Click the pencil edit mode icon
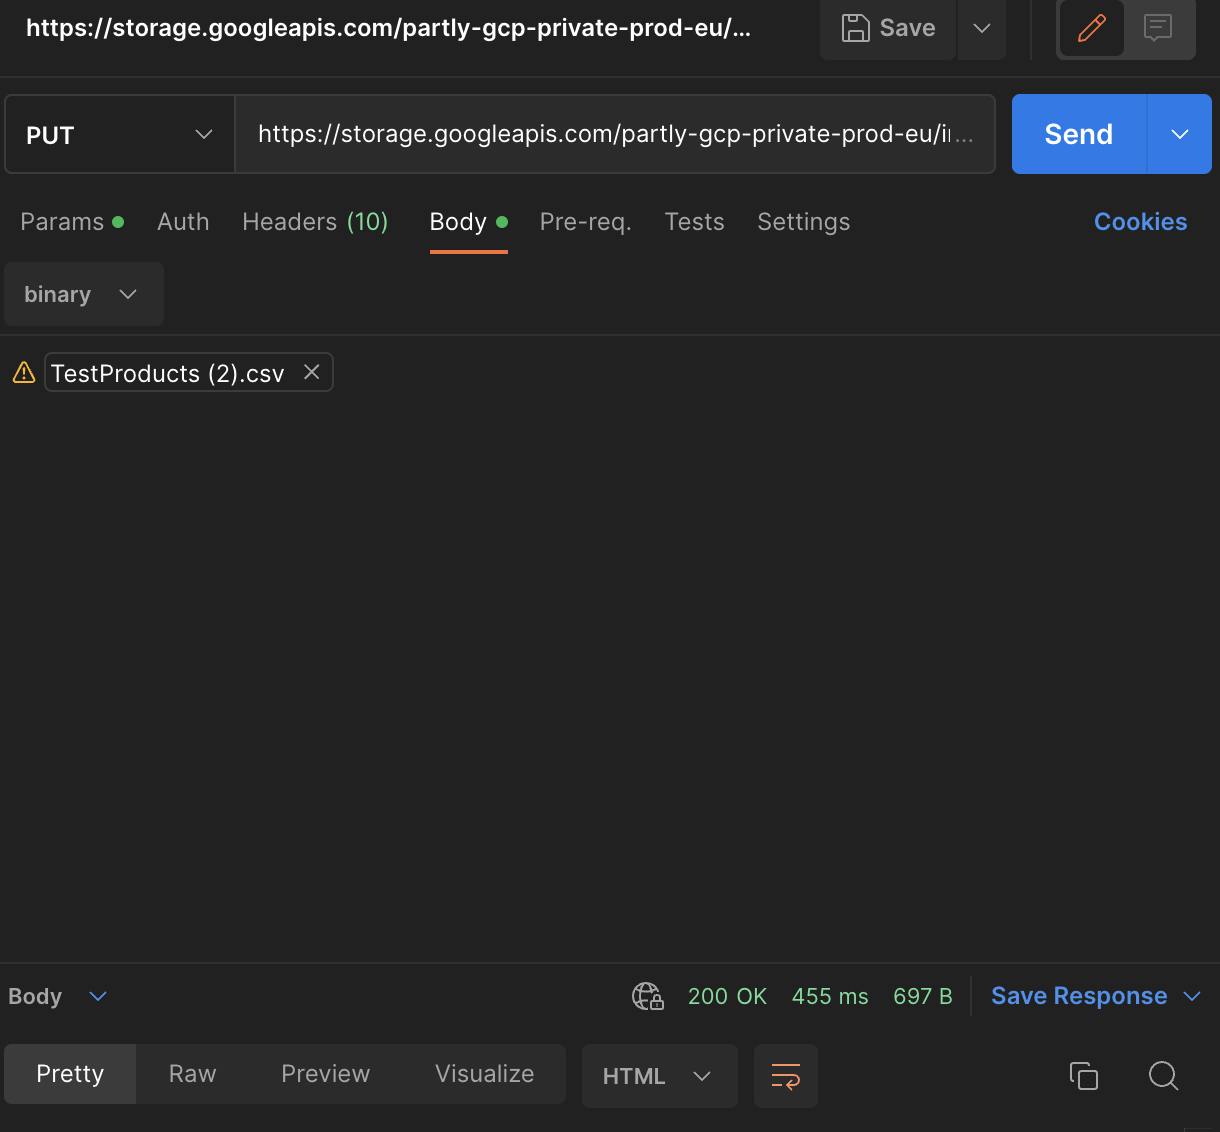This screenshot has height=1132, width=1220. point(1091,28)
